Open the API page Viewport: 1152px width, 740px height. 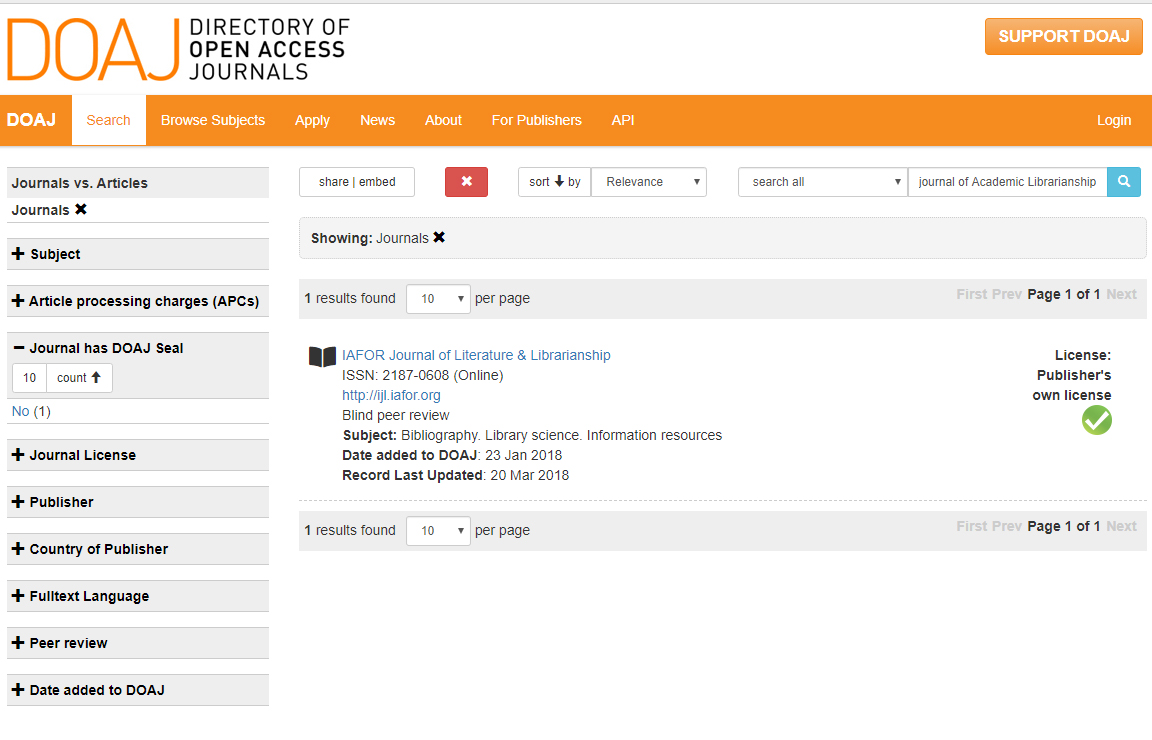[x=623, y=121]
